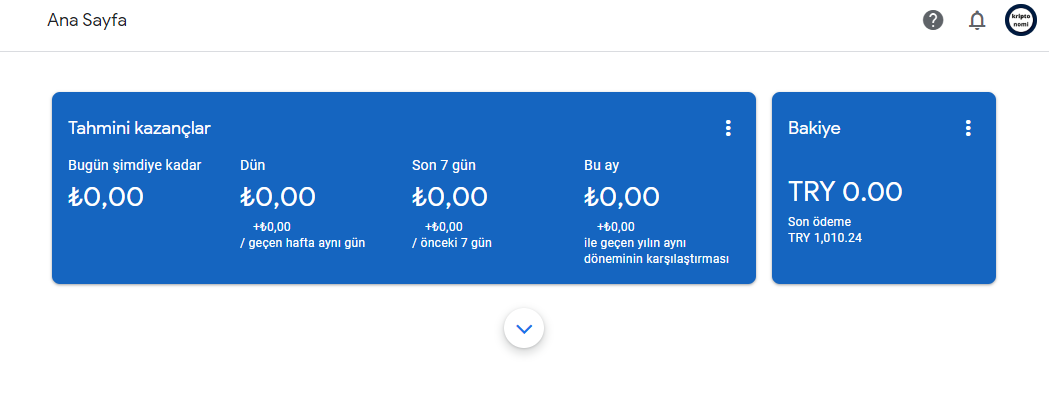Click the TRY 0.00 balance amount

click(x=845, y=192)
